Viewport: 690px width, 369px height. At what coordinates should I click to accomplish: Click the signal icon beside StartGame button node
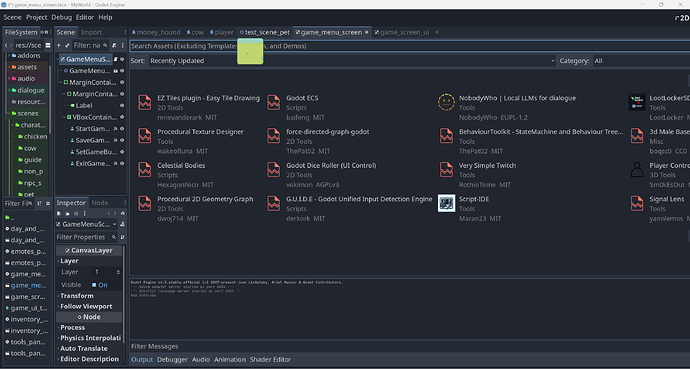(116, 129)
